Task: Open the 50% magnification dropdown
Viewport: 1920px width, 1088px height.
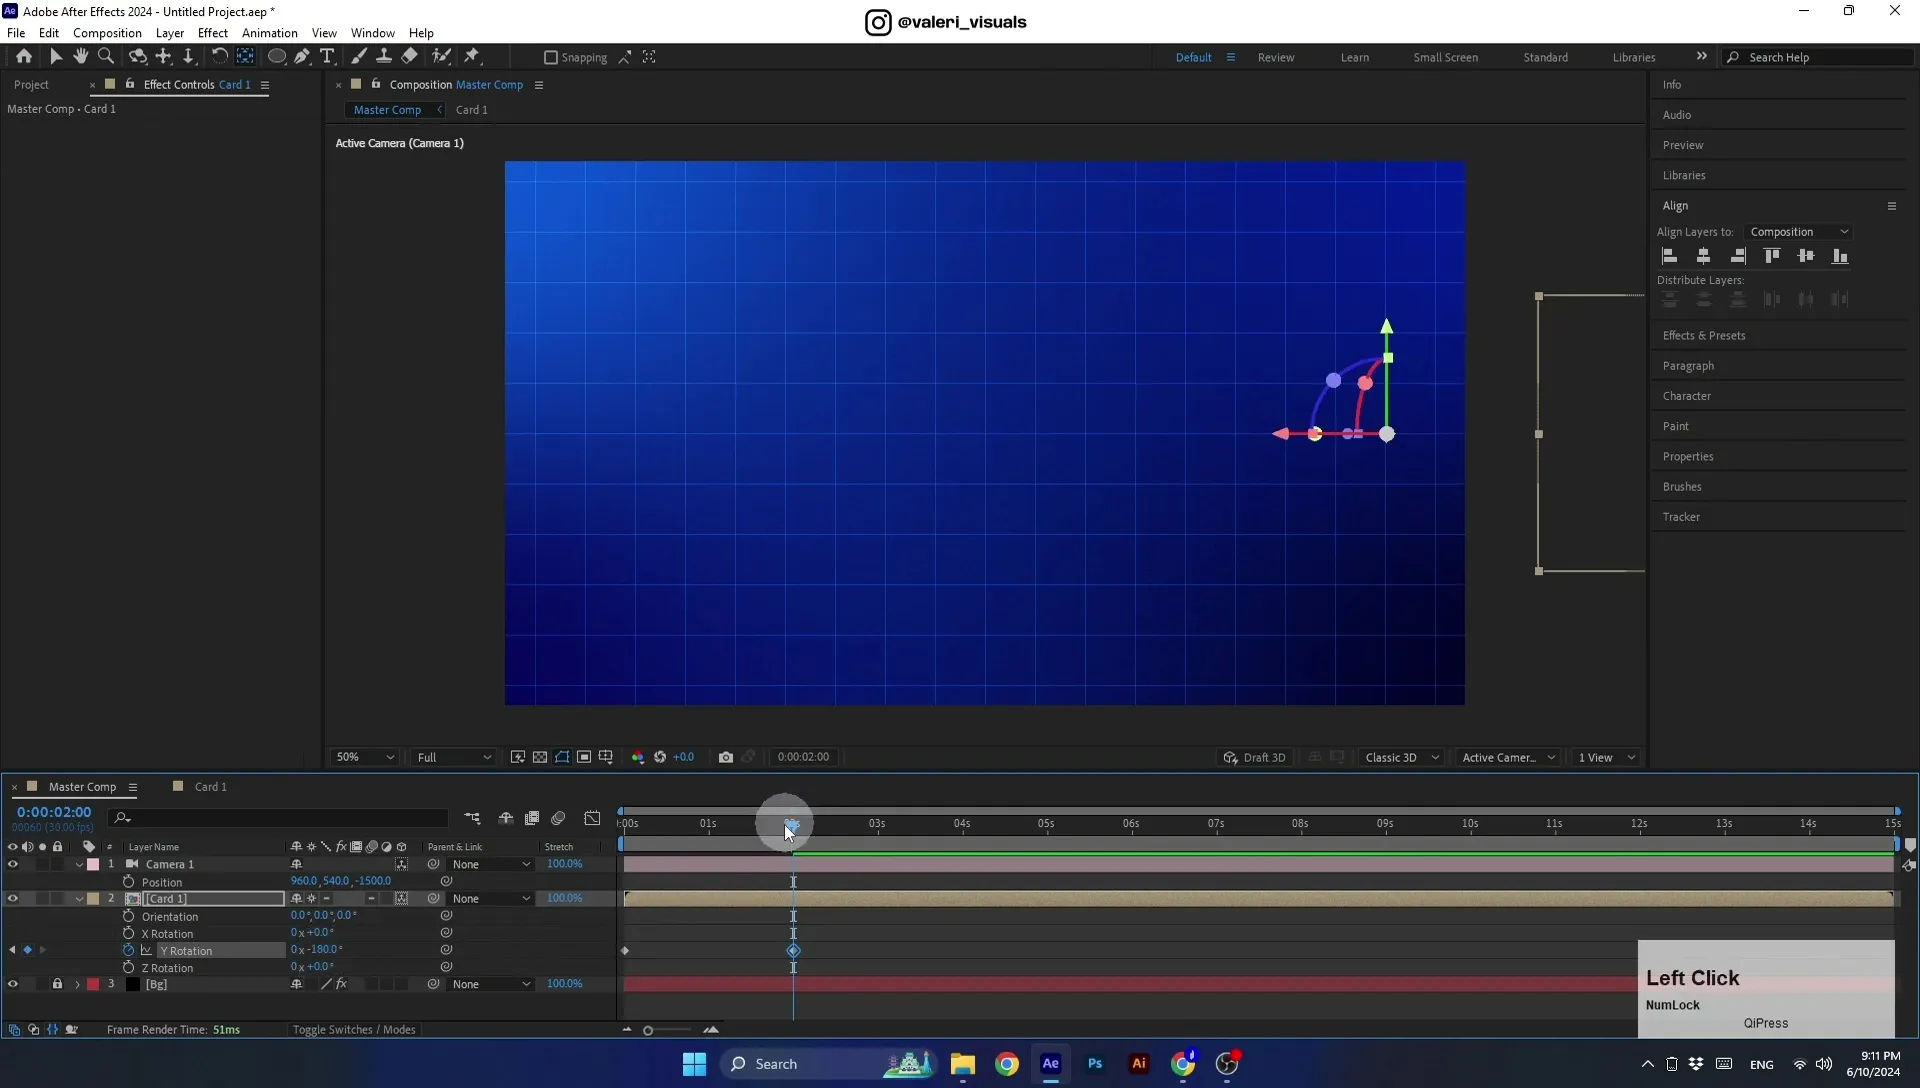Action: 365,757
